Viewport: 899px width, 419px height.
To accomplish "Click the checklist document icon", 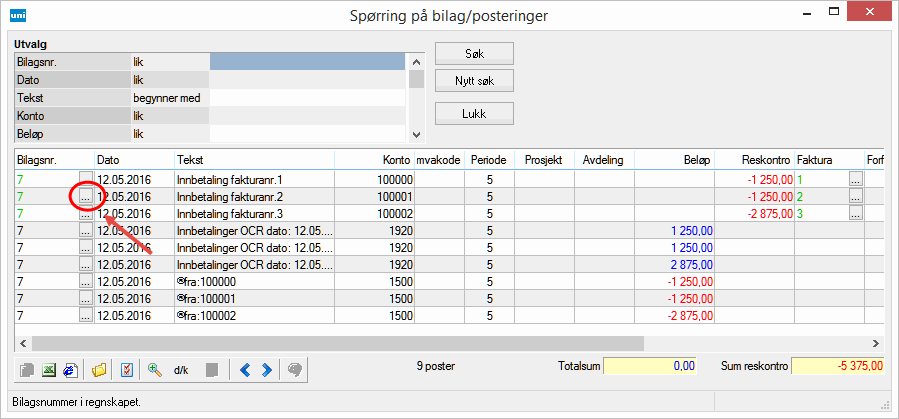I will point(127,369).
